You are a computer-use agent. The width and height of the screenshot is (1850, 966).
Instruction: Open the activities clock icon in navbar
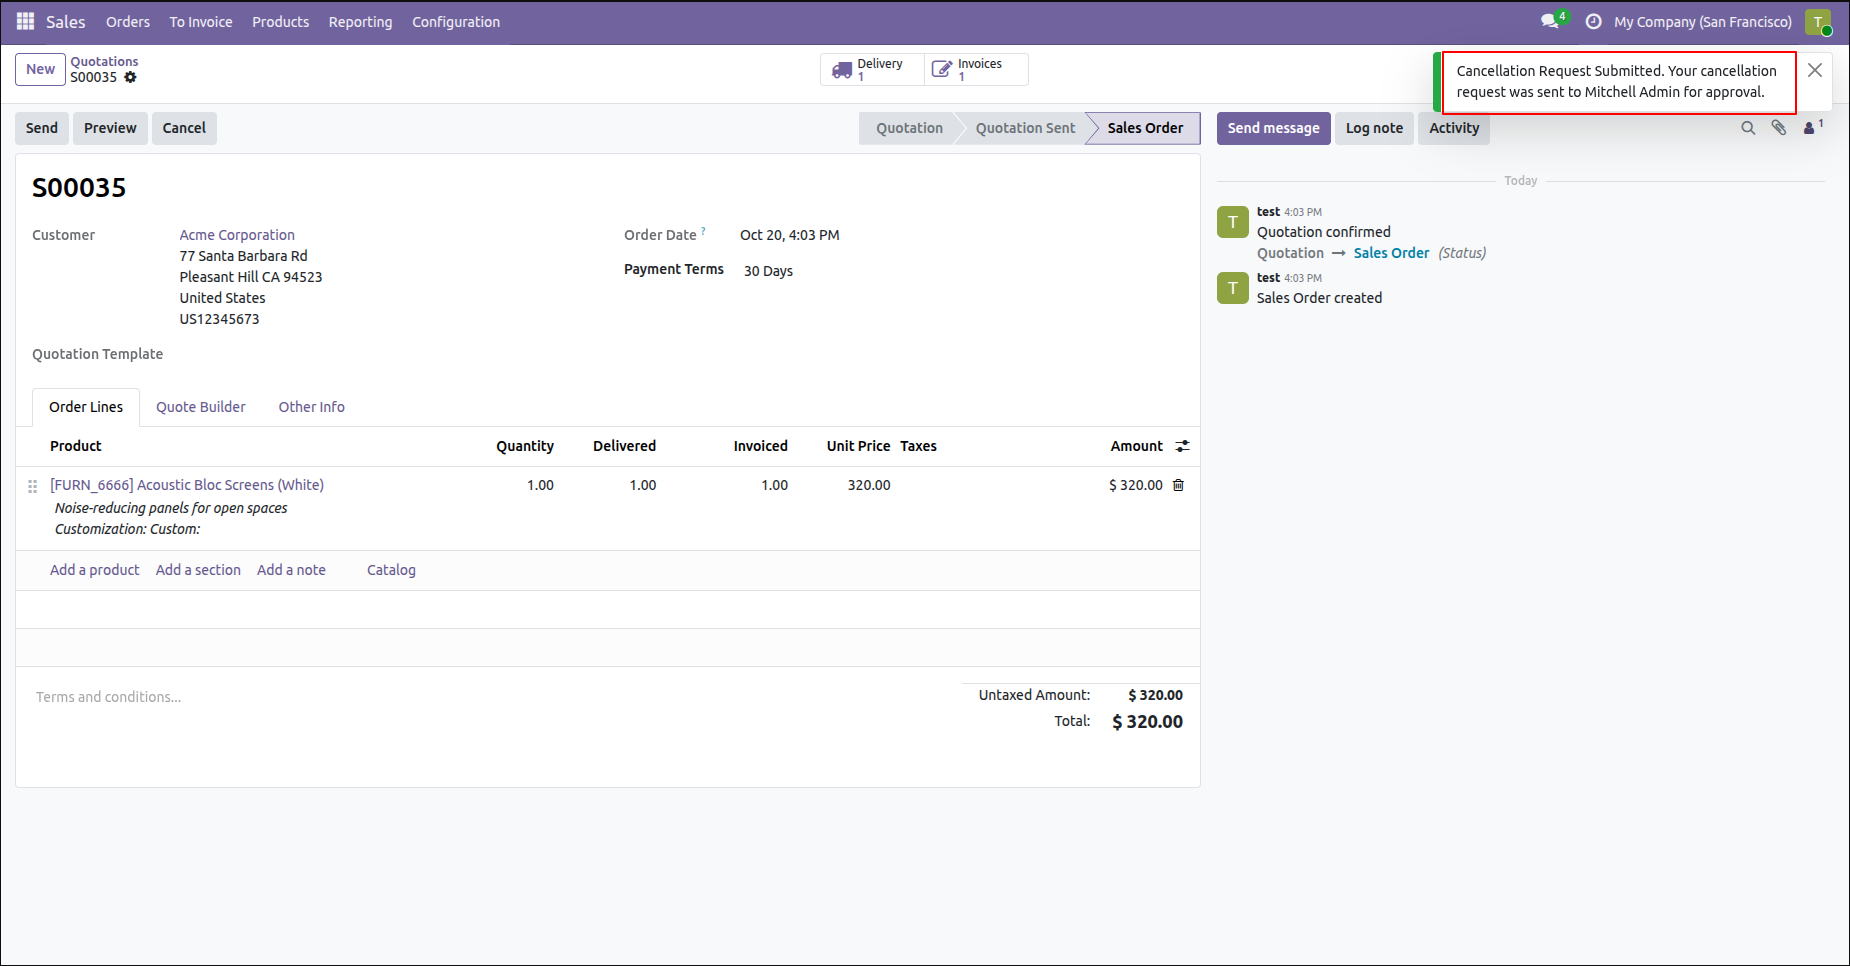coord(1594,21)
